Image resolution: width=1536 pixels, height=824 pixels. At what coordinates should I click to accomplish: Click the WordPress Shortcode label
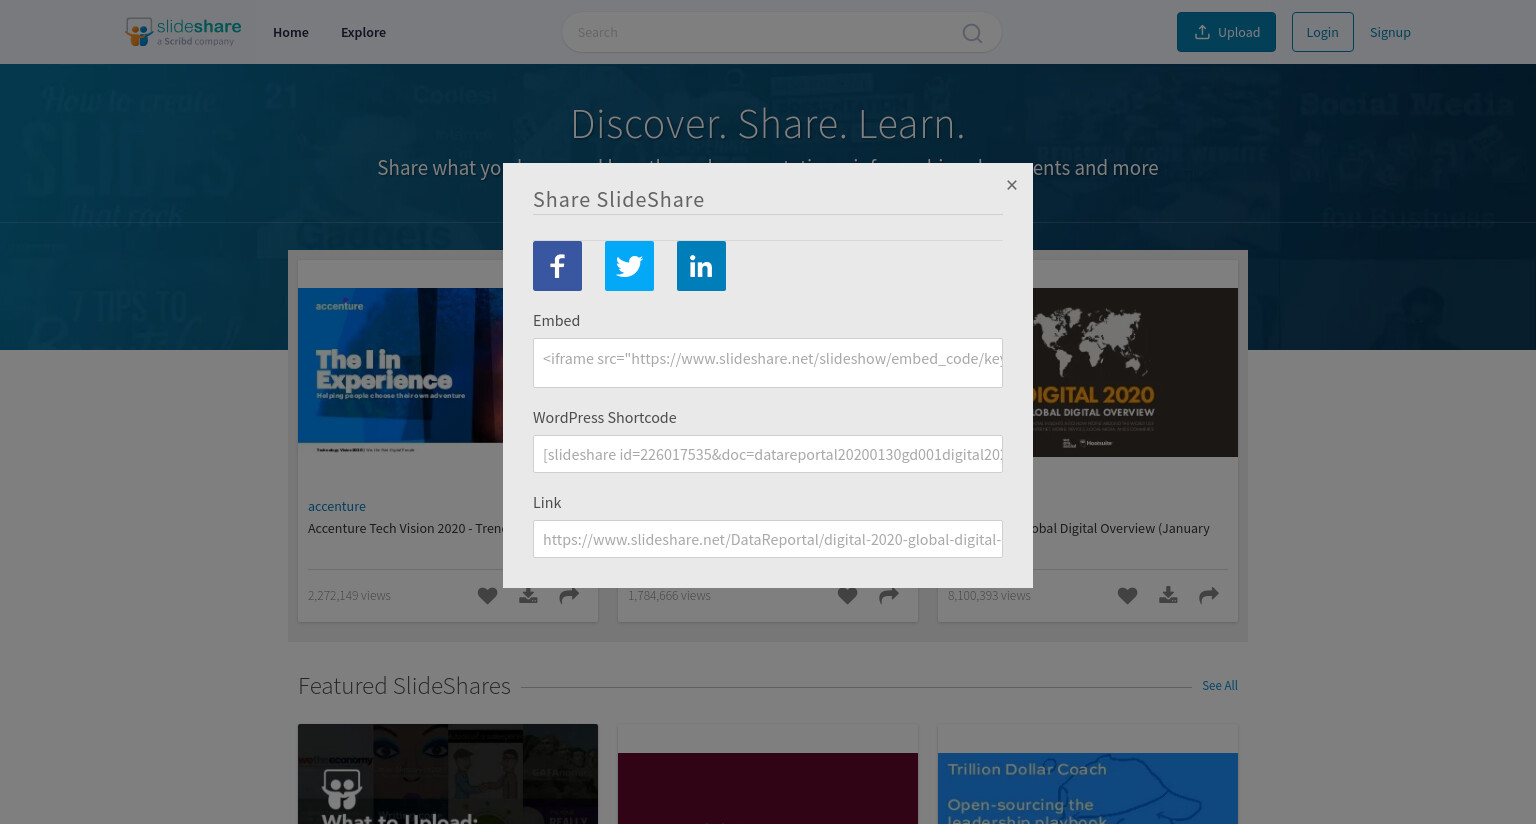[605, 417]
